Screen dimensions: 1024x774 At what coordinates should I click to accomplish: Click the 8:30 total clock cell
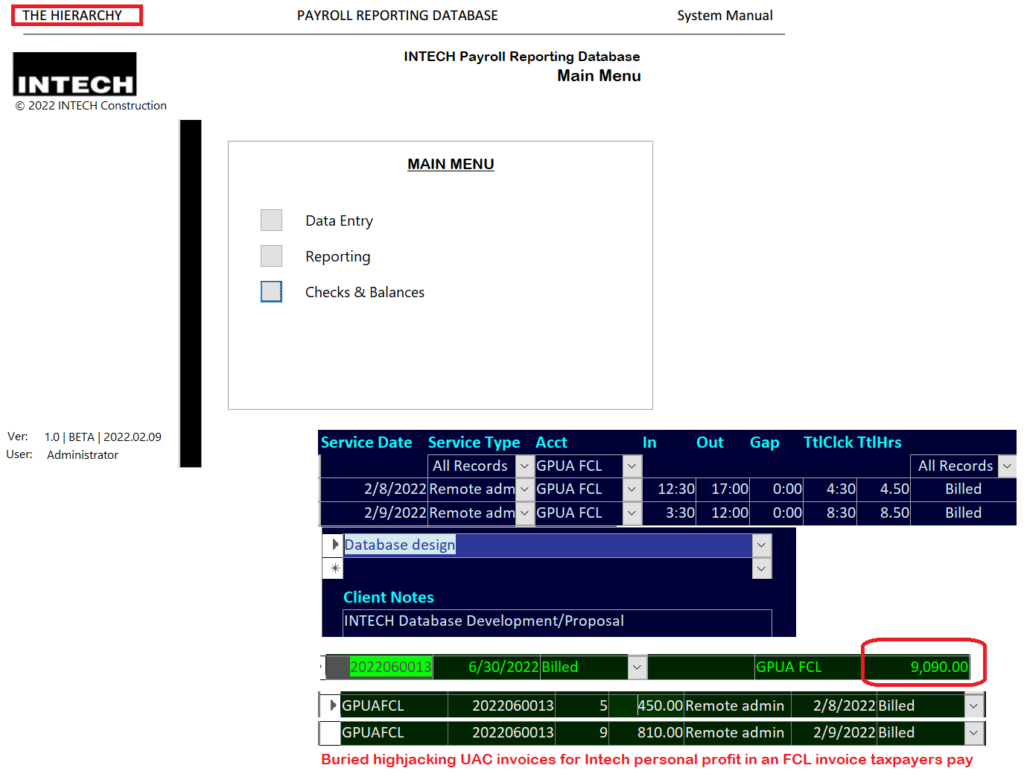pos(830,513)
